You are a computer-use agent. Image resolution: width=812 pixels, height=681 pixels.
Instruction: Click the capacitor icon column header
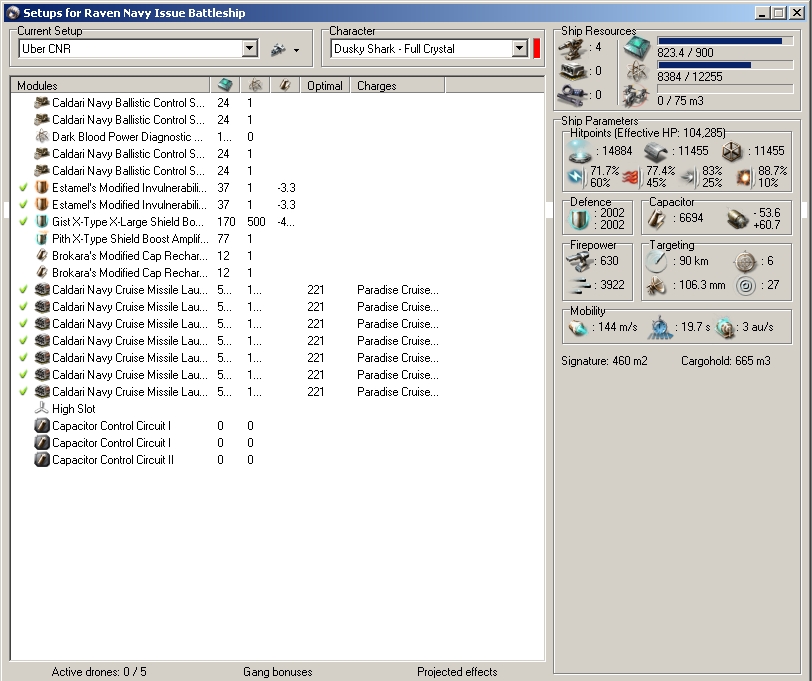tap(285, 85)
